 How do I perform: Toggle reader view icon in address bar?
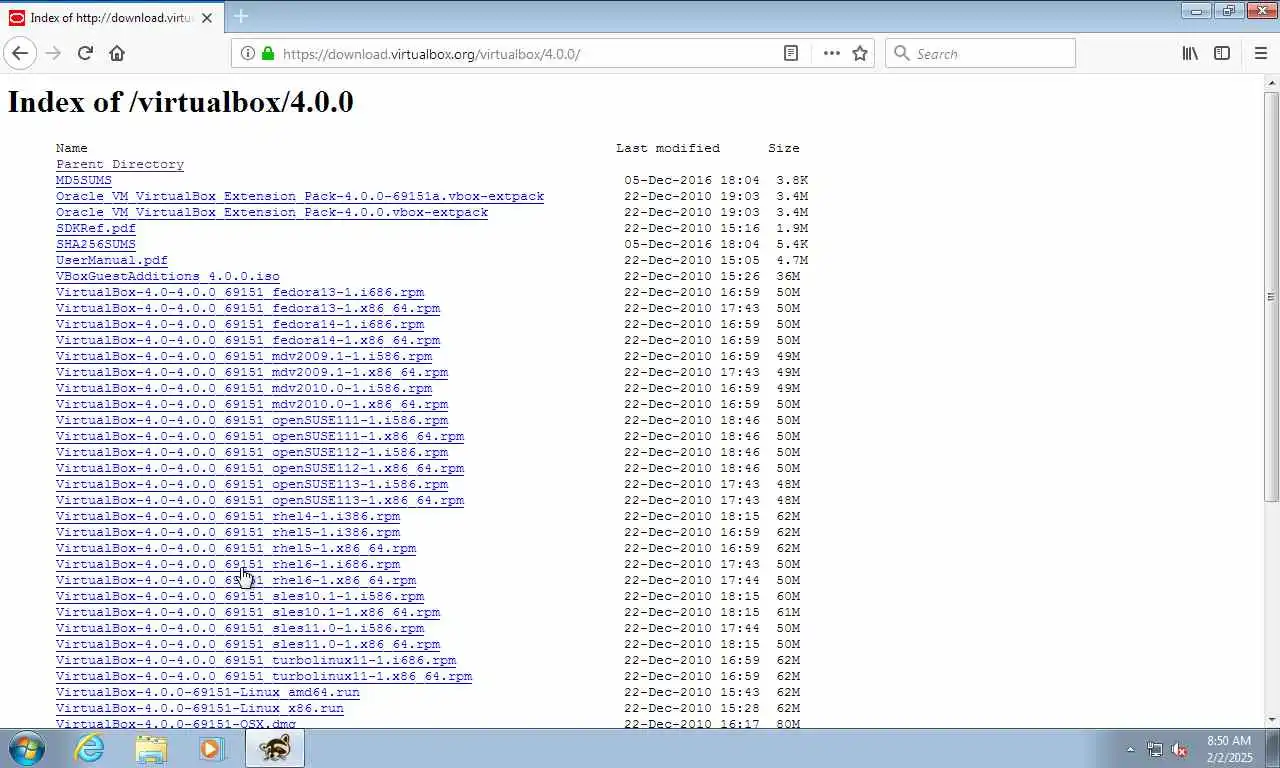pos(791,53)
